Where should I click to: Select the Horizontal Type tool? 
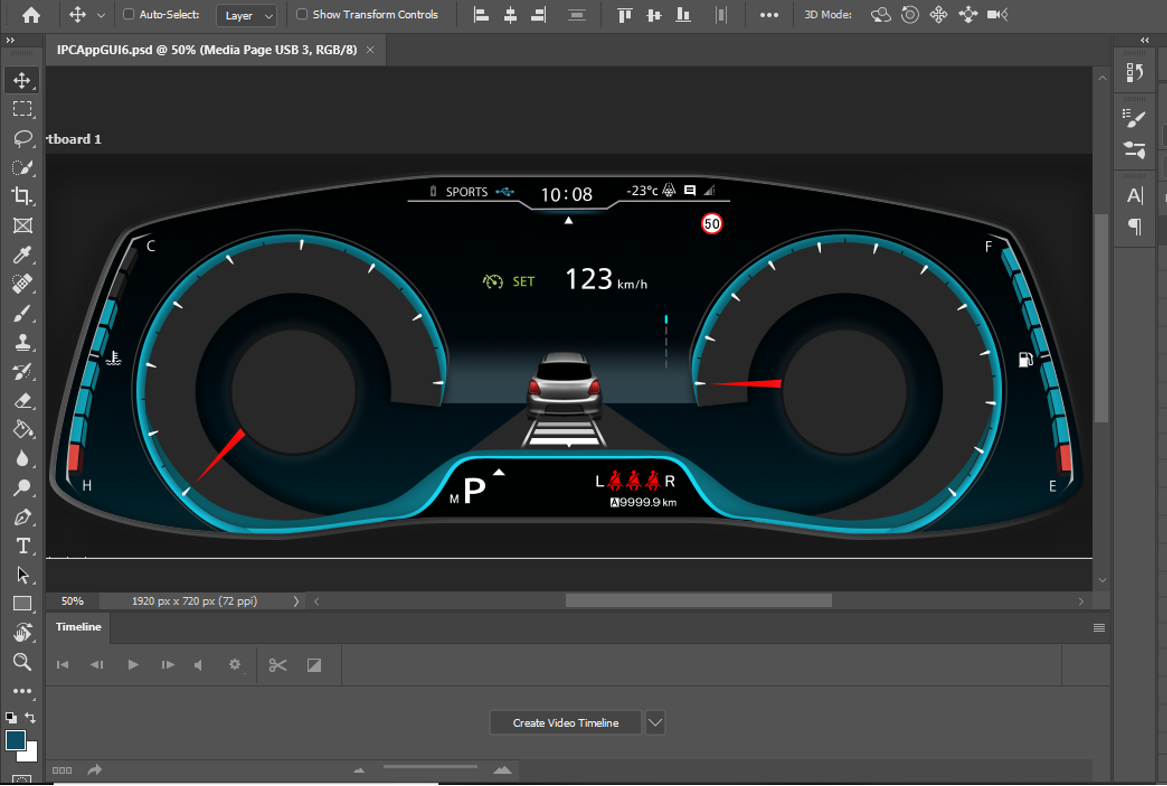coord(22,546)
